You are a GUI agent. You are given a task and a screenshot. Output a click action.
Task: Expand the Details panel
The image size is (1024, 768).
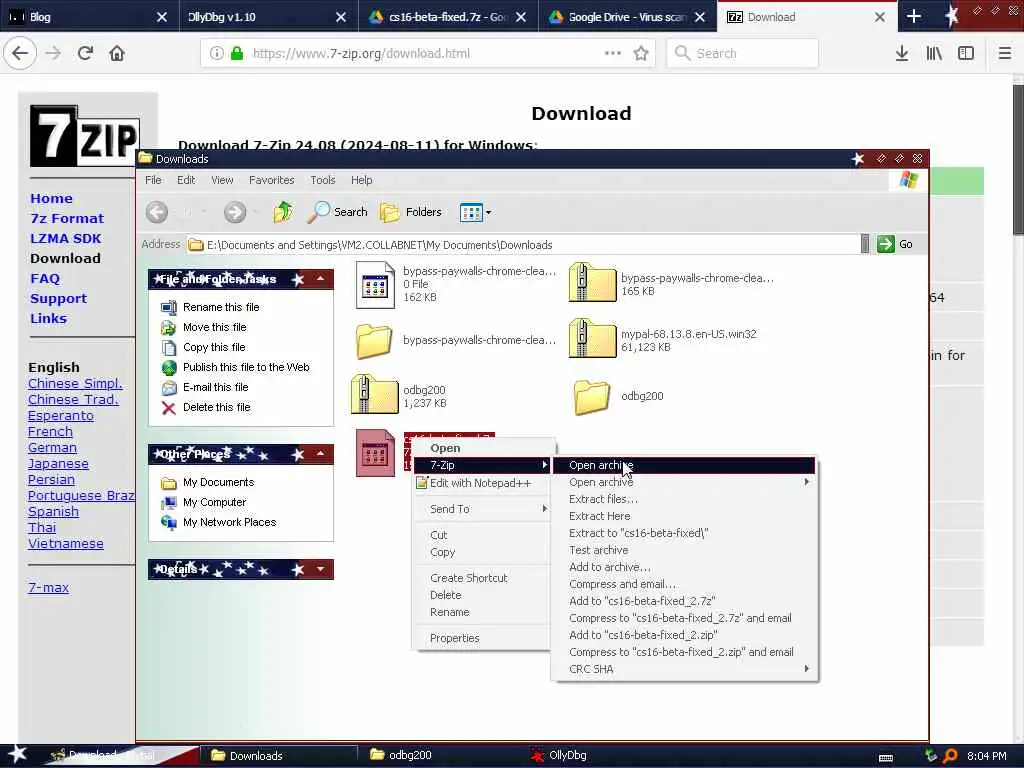[321, 569]
